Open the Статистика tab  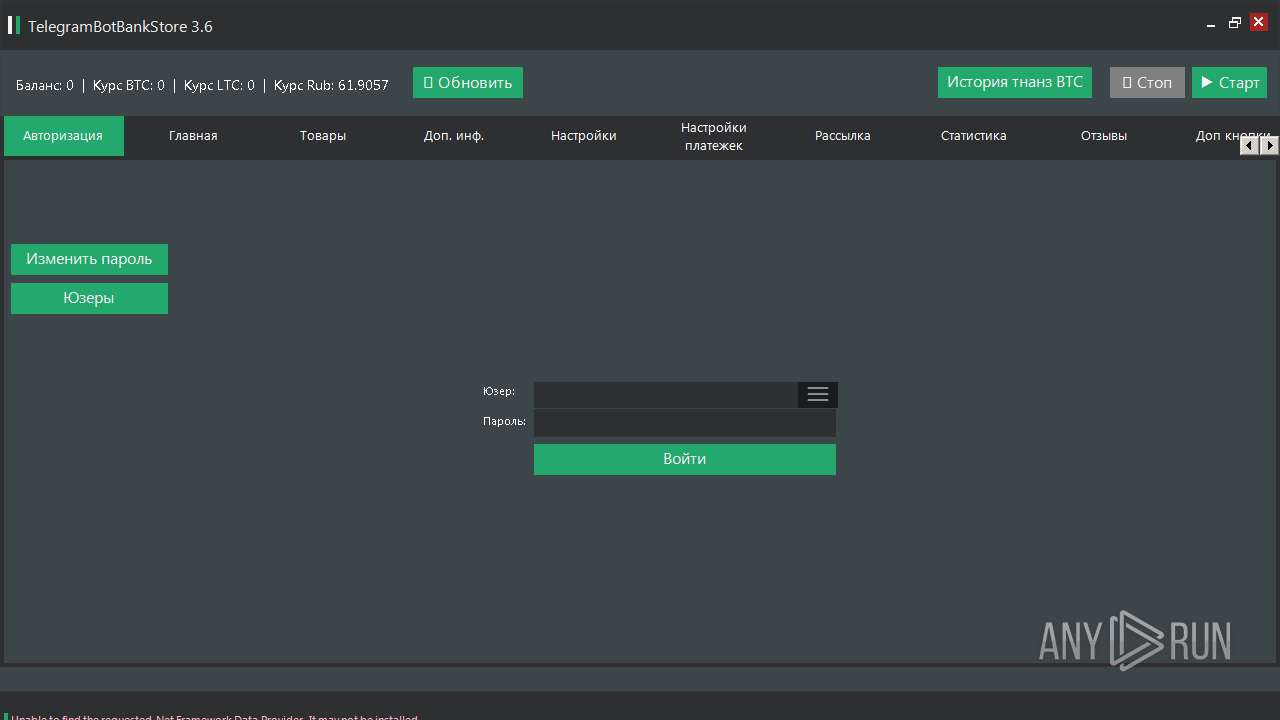coord(973,136)
